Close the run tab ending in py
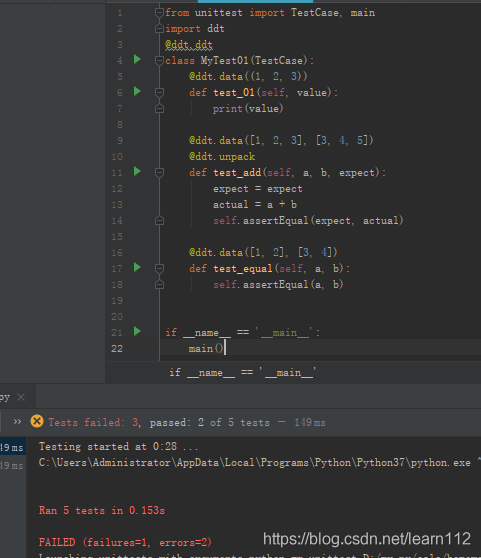 [21, 397]
